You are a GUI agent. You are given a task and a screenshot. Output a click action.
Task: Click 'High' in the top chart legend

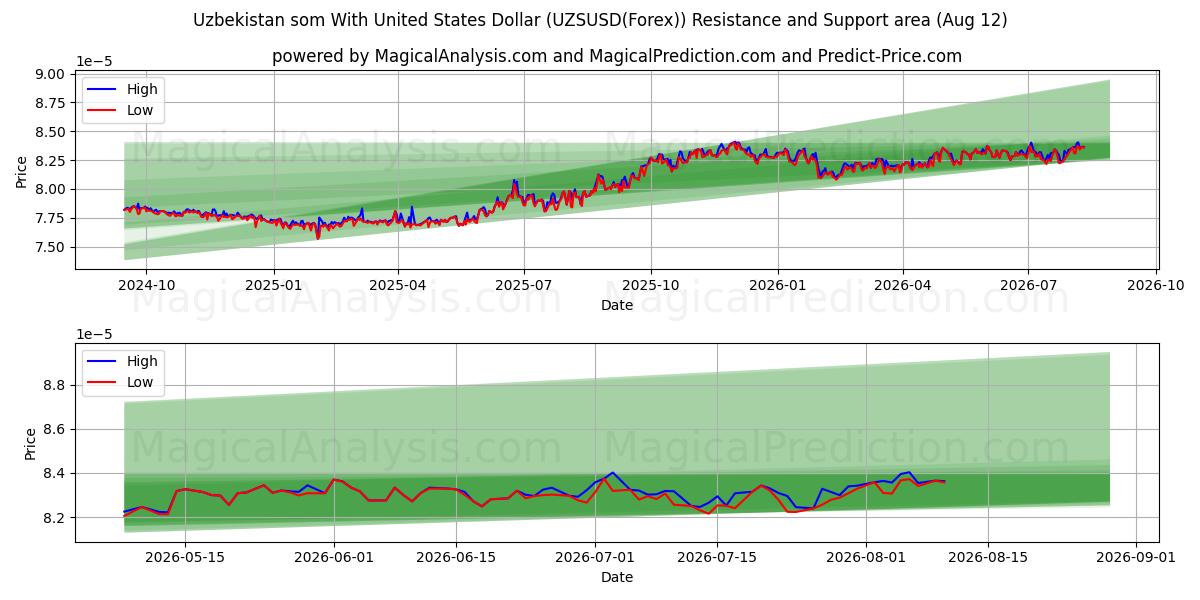click(x=142, y=89)
